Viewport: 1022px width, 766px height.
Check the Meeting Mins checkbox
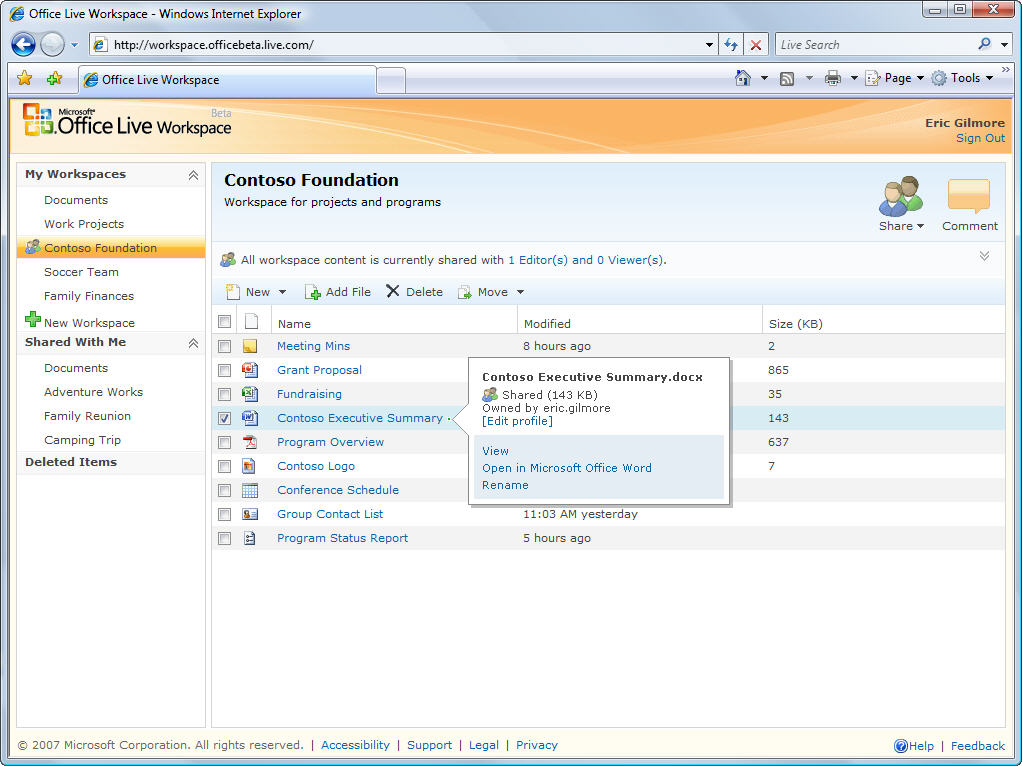pyautogui.click(x=225, y=346)
